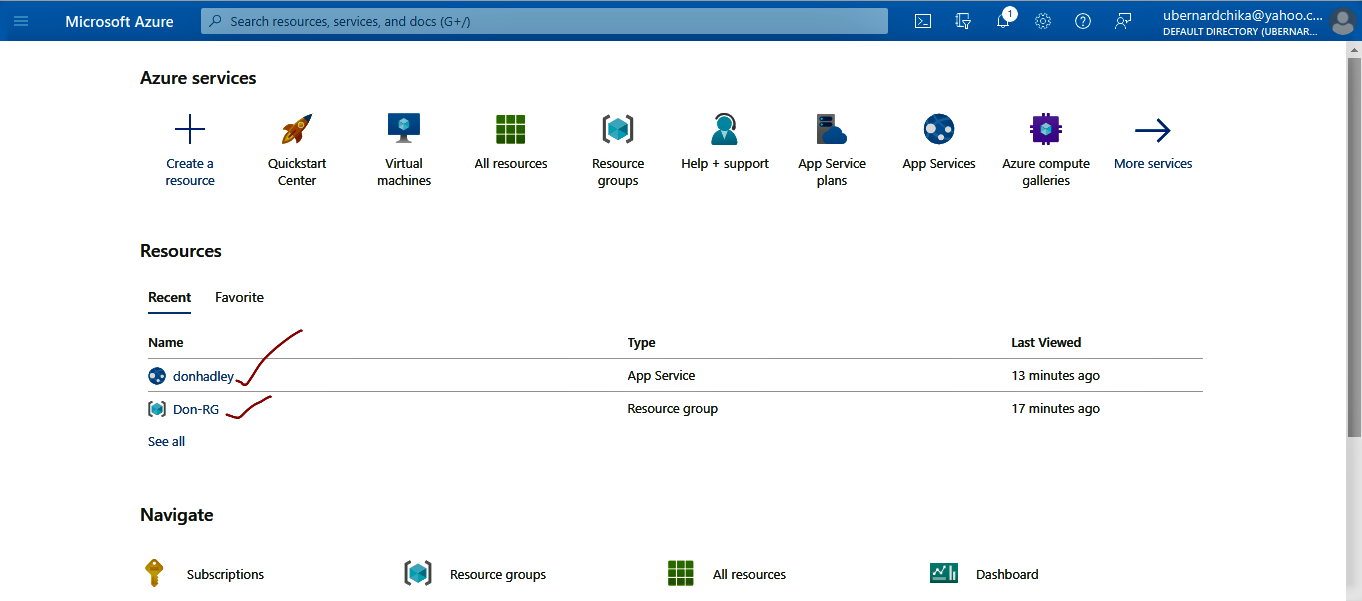Click the Don-RG resource group row icon
1362x601 pixels.
(x=157, y=409)
